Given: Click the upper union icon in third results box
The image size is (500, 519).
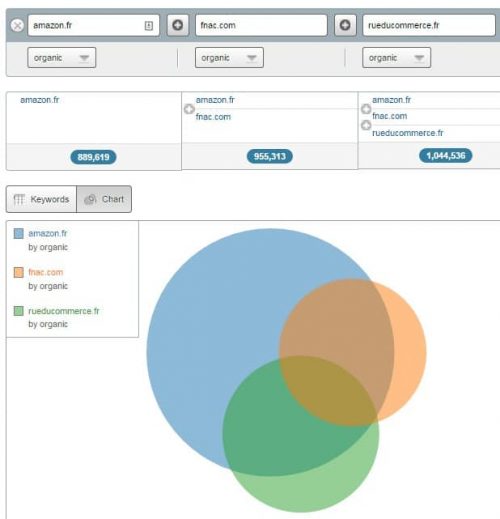Looking at the screenshot, I should click(x=366, y=109).
